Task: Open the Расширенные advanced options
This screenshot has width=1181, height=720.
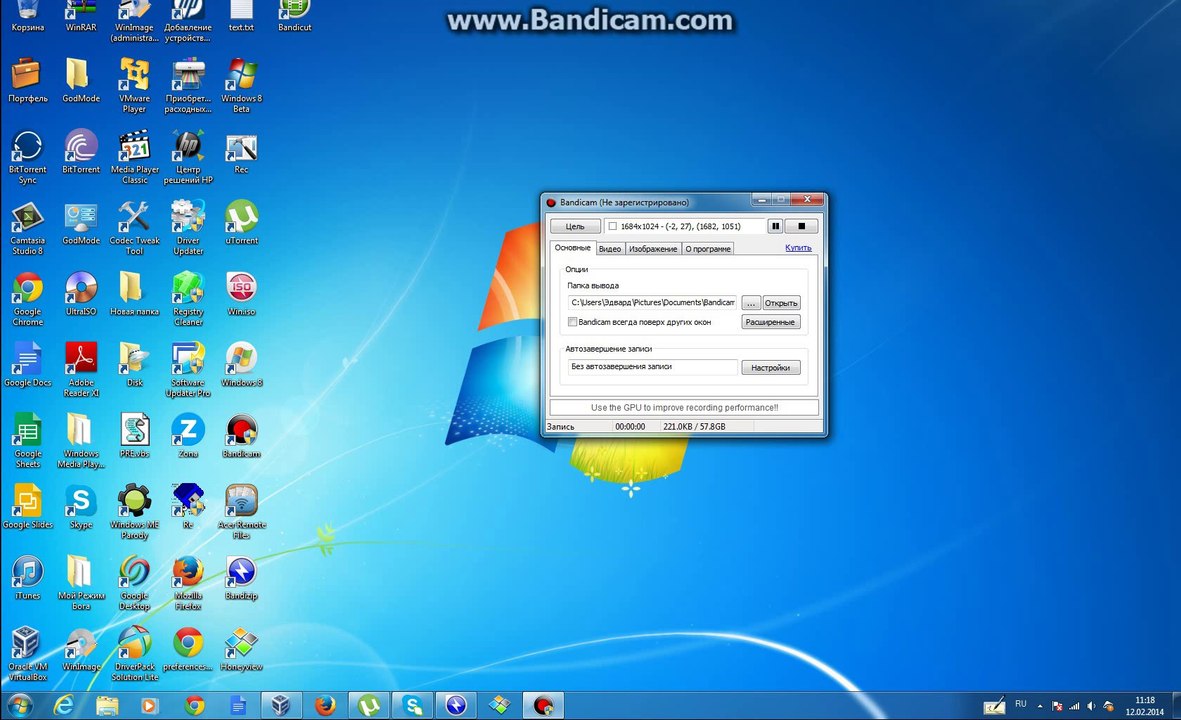Action: (x=771, y=322)
